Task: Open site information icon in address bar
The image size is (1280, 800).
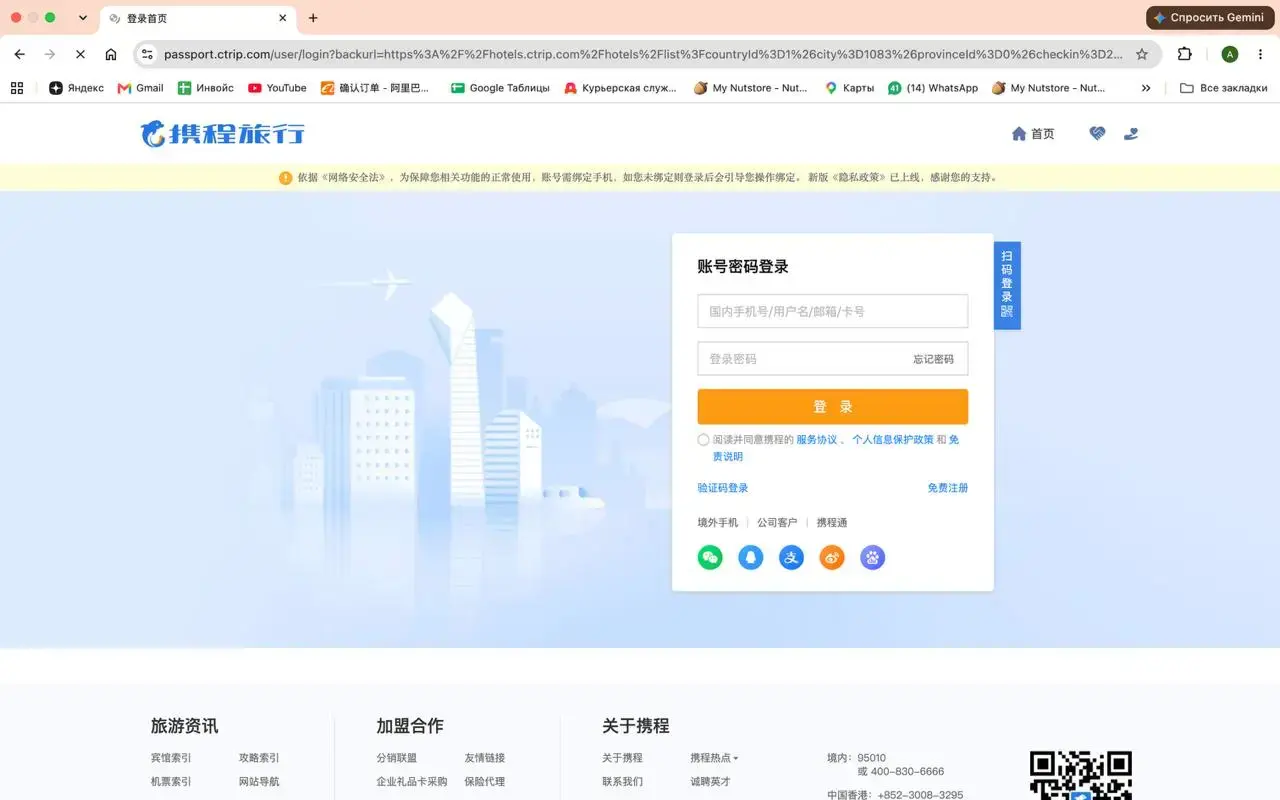Action: point(147,54)
